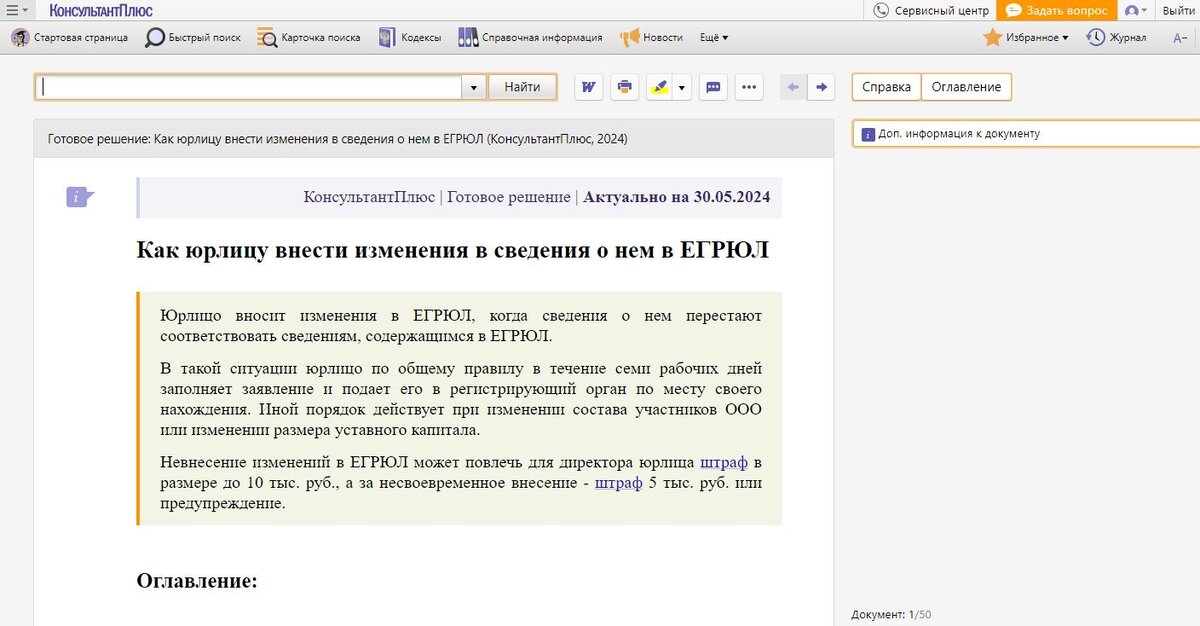1200x626 pixels.
Task: Expand the Ещё menu
Action: click(x=714, y=37)
